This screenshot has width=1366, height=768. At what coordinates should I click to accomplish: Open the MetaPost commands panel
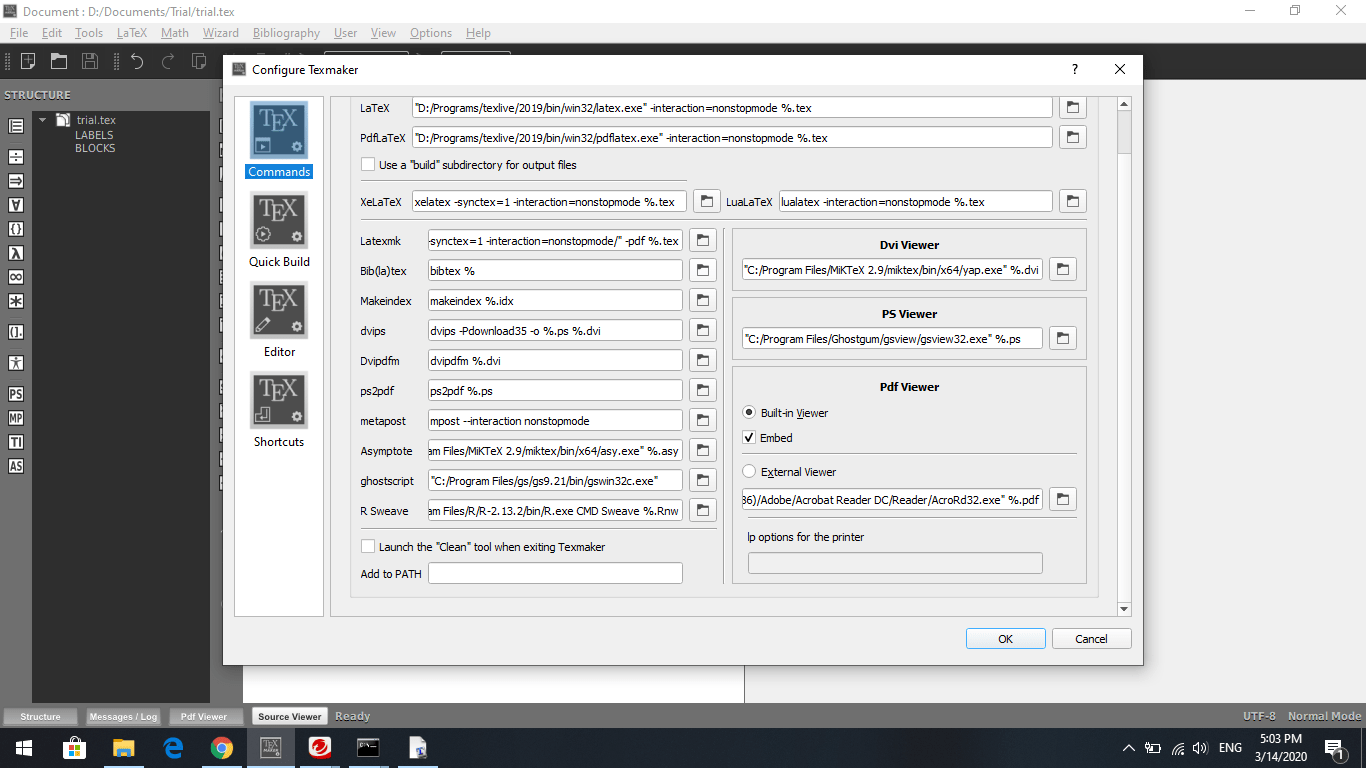(15, 417)
